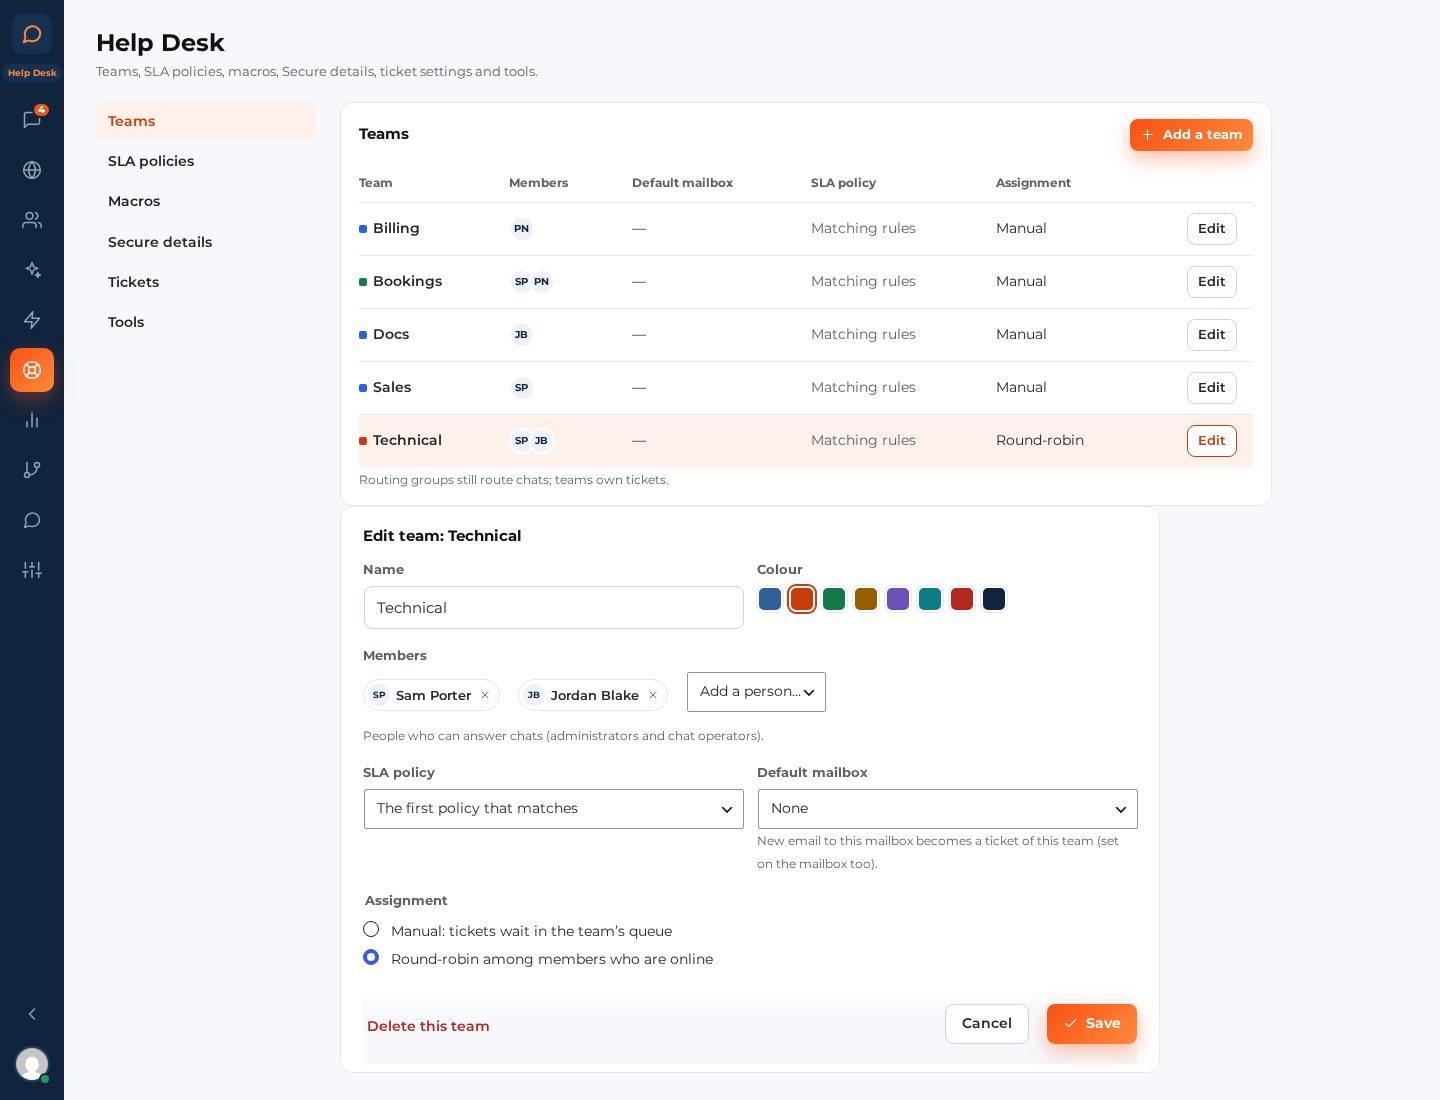Open the Tickets section
1440x1100 pixels.
(x=206, y=282)
